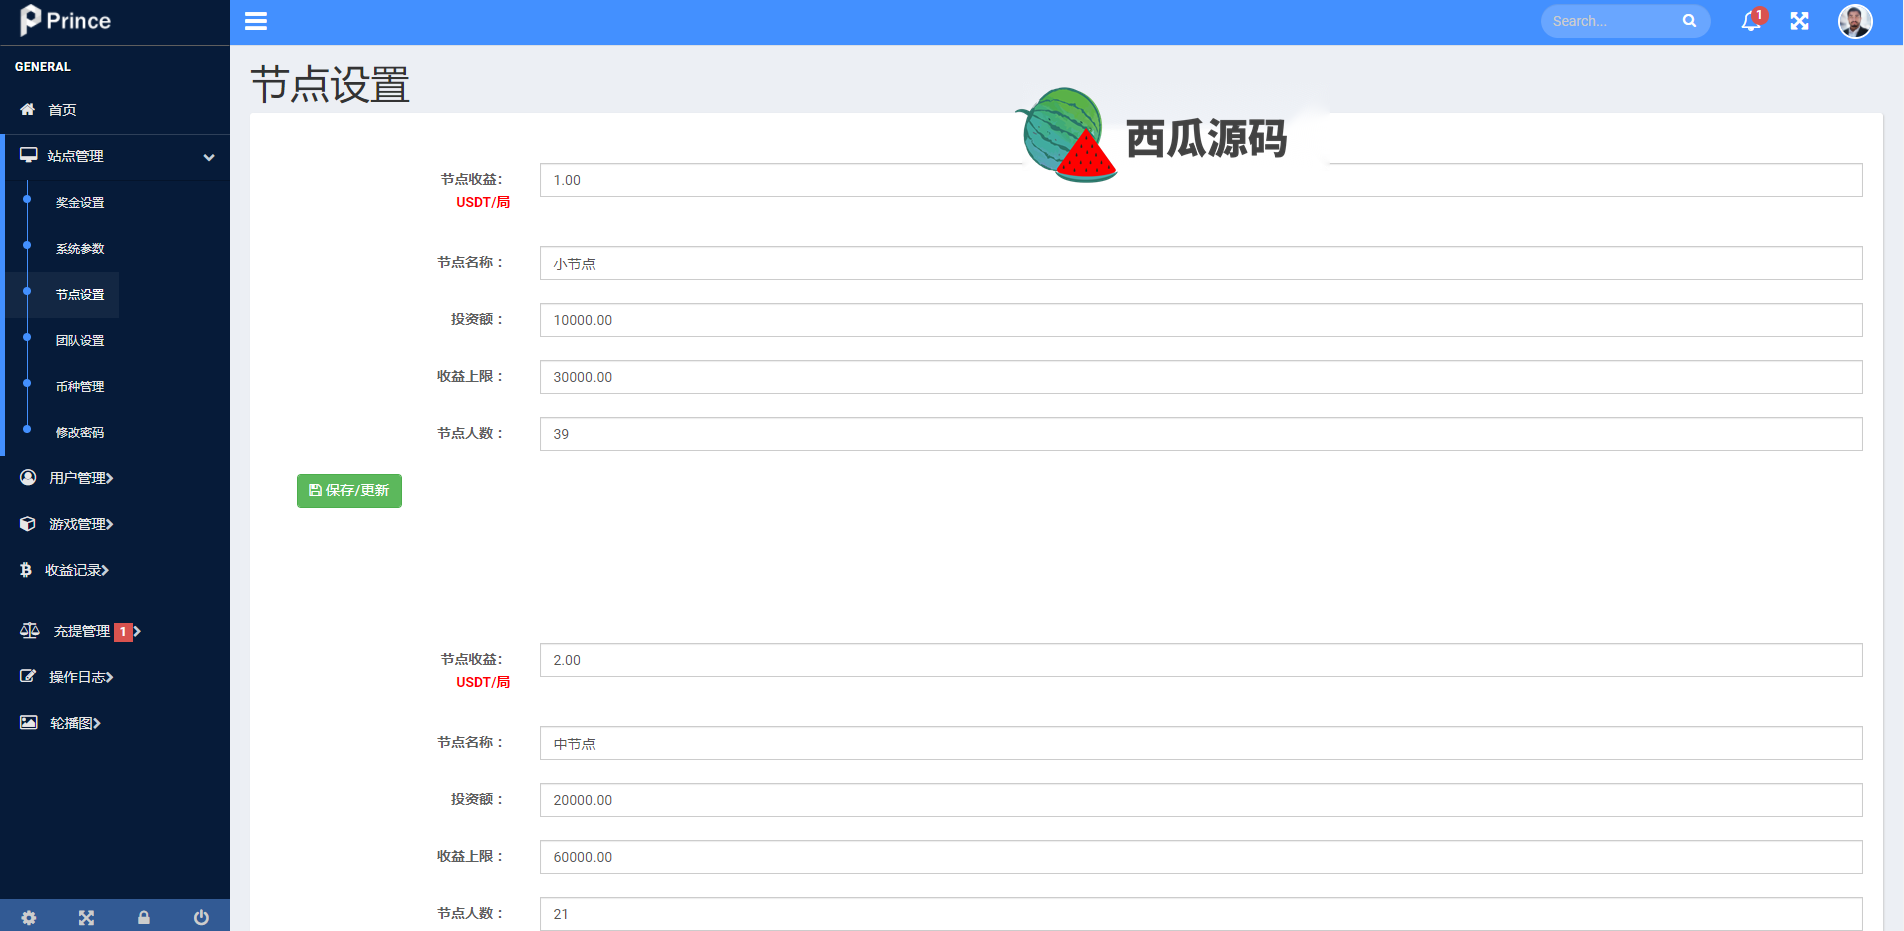Screen dimensions: 1904x931
Task: Click the 节点名称 field with 小节点
Action: [1201, 263]
